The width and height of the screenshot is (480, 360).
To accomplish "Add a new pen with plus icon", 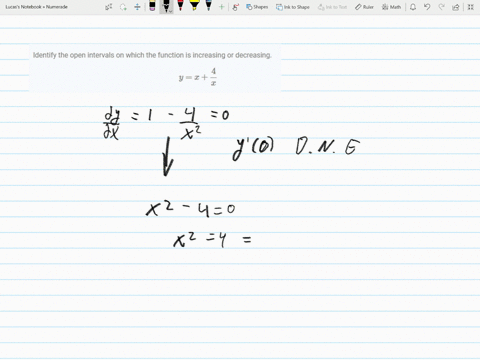I will pos(221,7).
